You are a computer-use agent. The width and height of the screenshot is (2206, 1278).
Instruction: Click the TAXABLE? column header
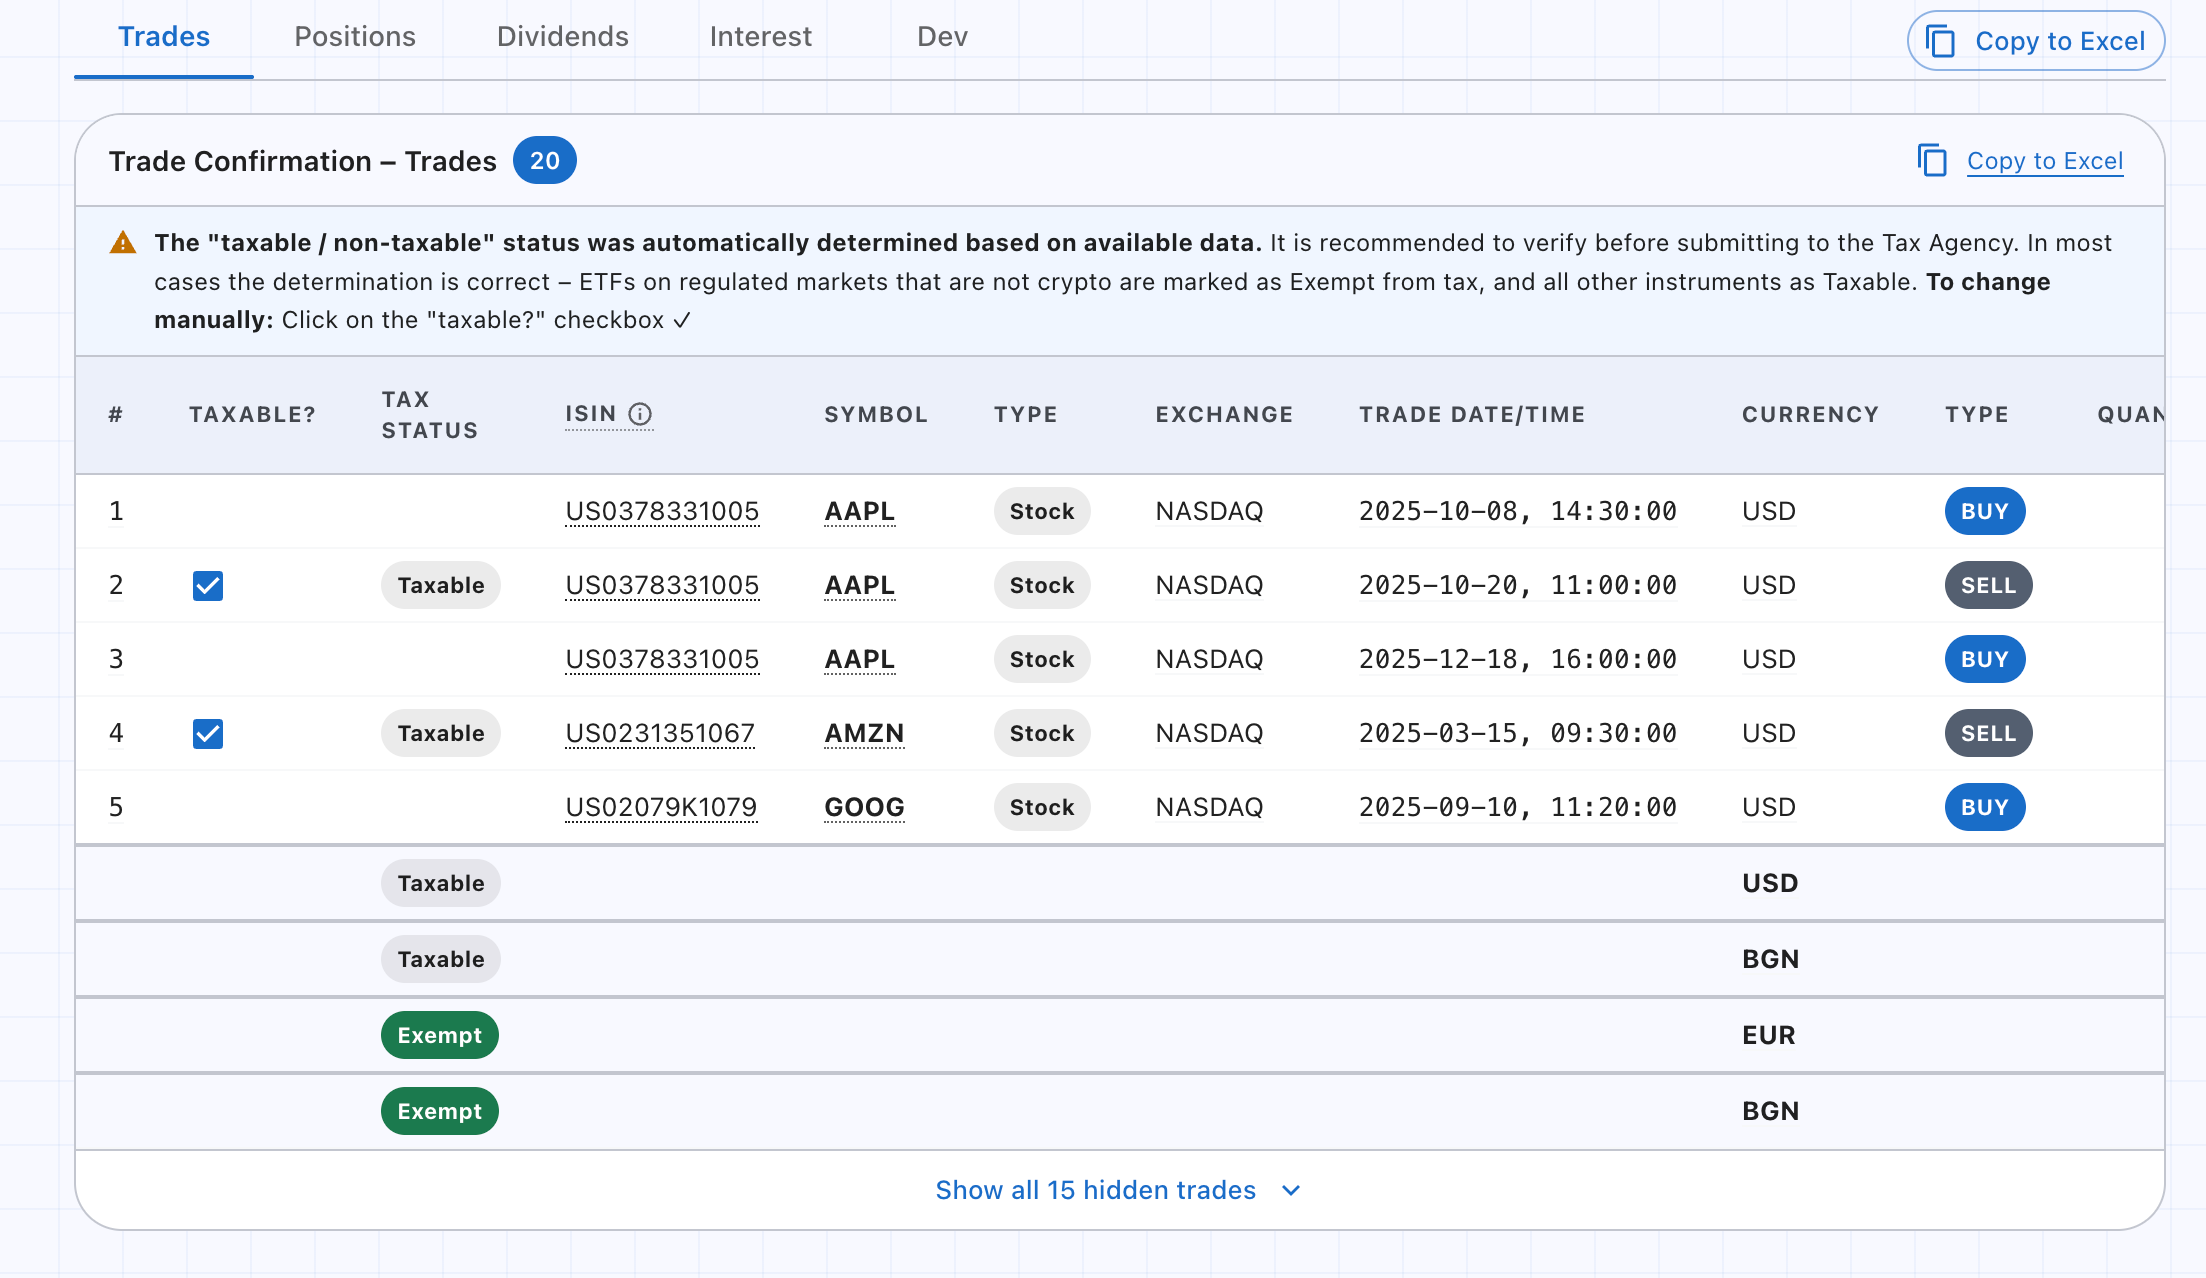(x=253, y=415)
